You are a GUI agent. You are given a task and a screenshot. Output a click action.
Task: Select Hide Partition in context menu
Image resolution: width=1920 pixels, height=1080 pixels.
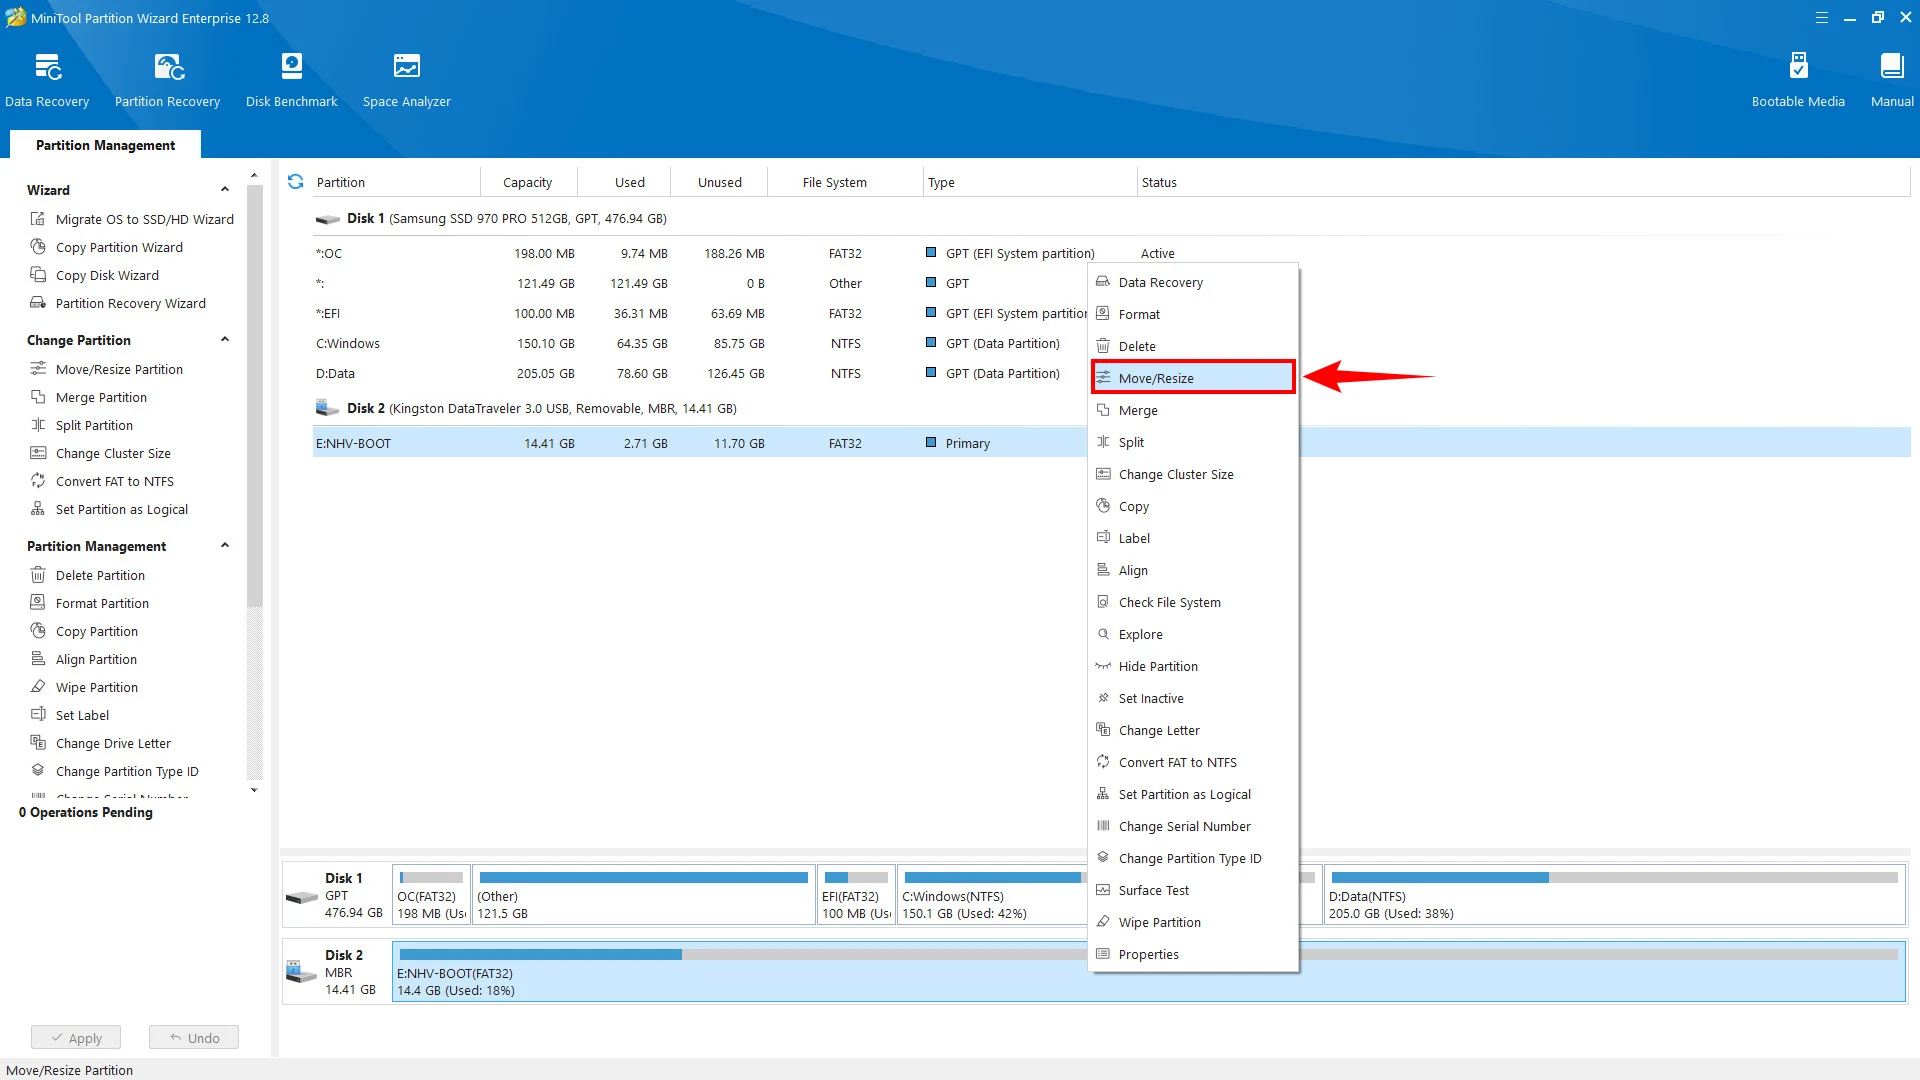[1193, 666]
